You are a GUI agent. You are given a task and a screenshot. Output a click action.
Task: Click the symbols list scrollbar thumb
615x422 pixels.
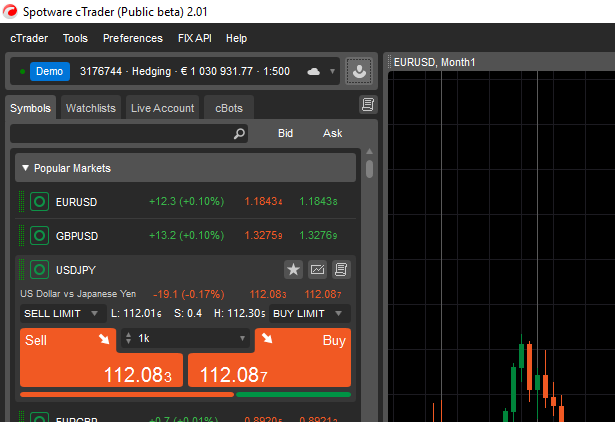click(369, 169)
